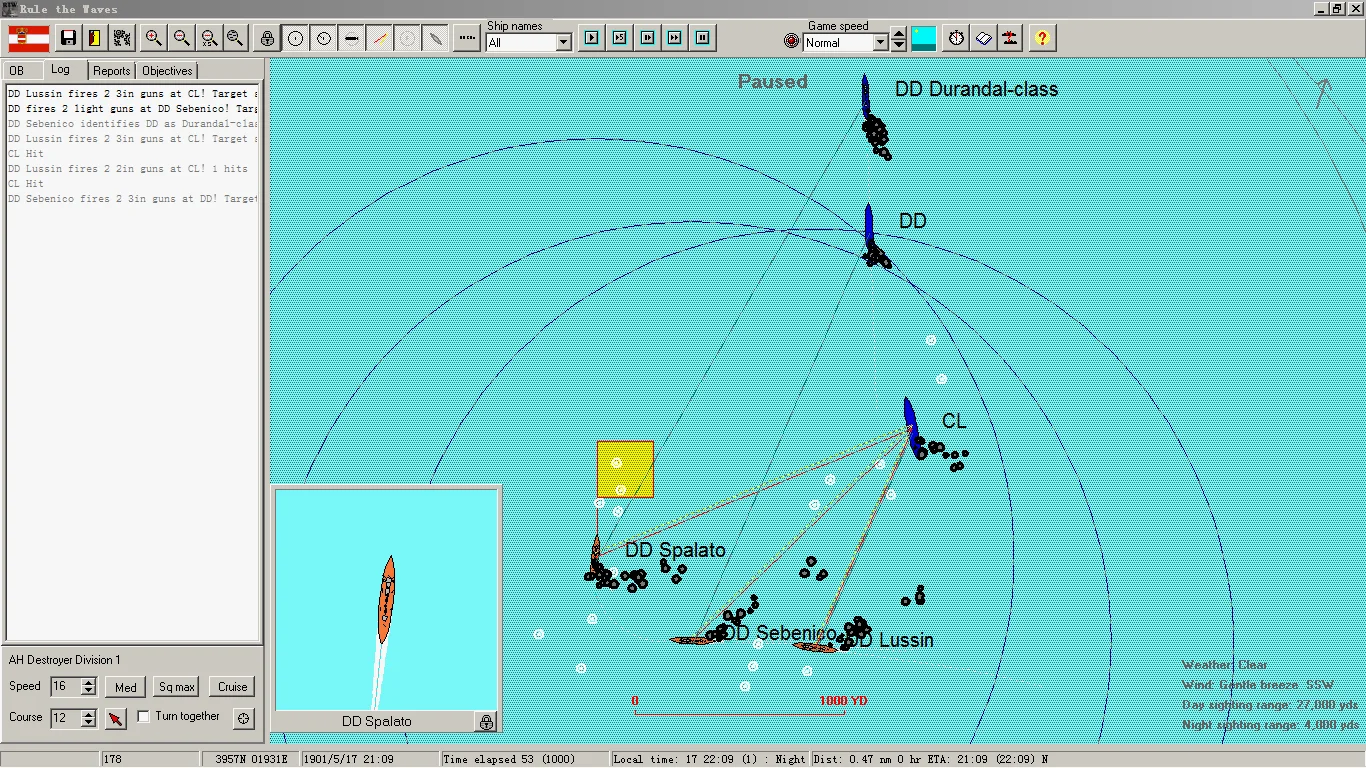The height and width of the screenshot is (768, 1366).
Task: Click the red arrow set-course button
Action: click(116, 718)
